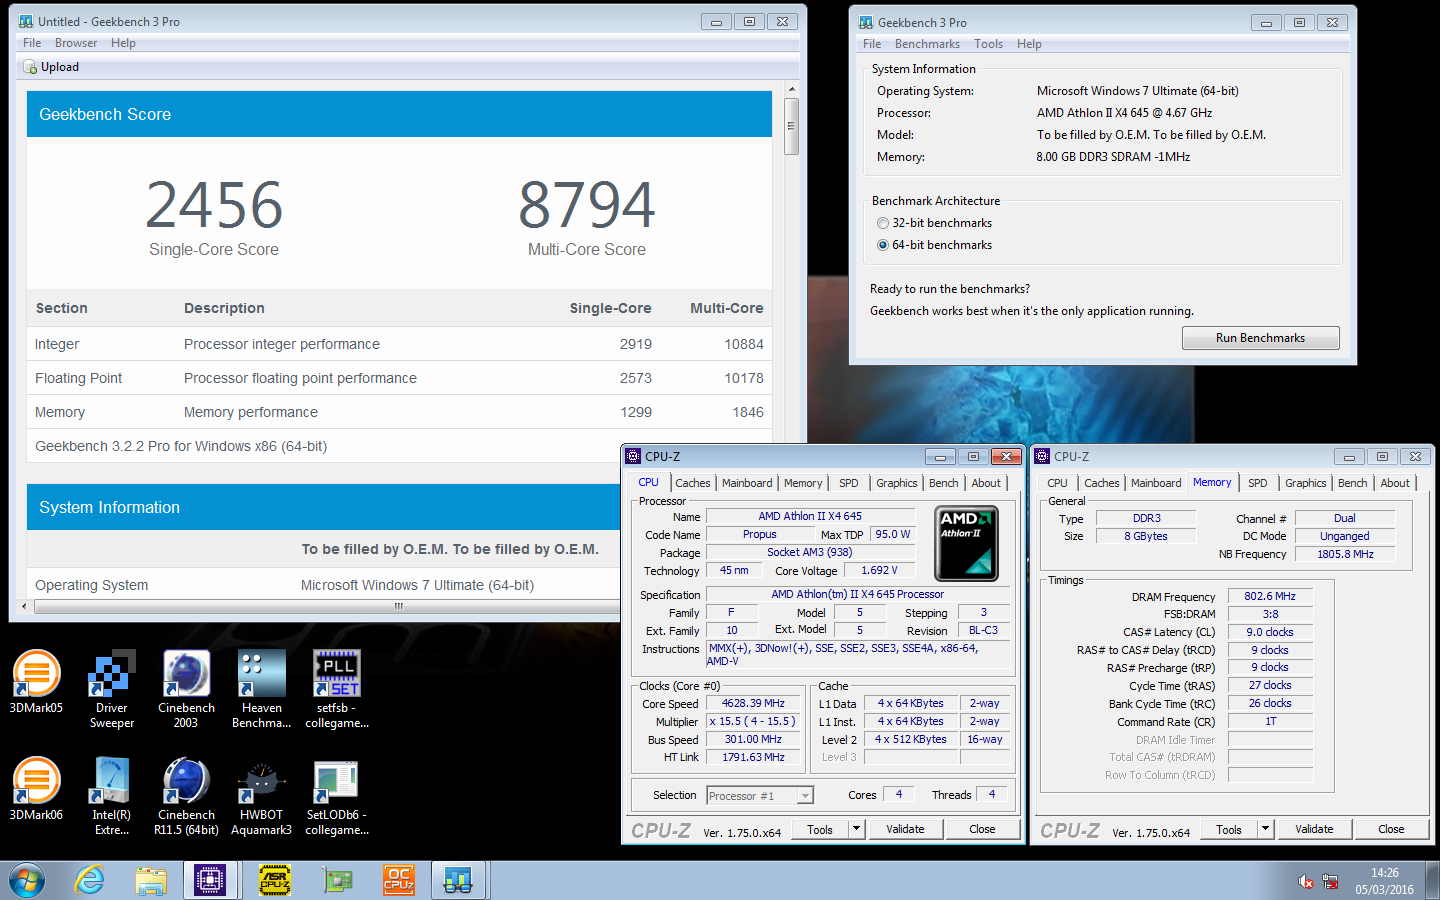Launch Cinebench R11.5 (64bit) shortcut
Image resolution: width=1440 pixels, height=900 pixels.
coord(186,796)
